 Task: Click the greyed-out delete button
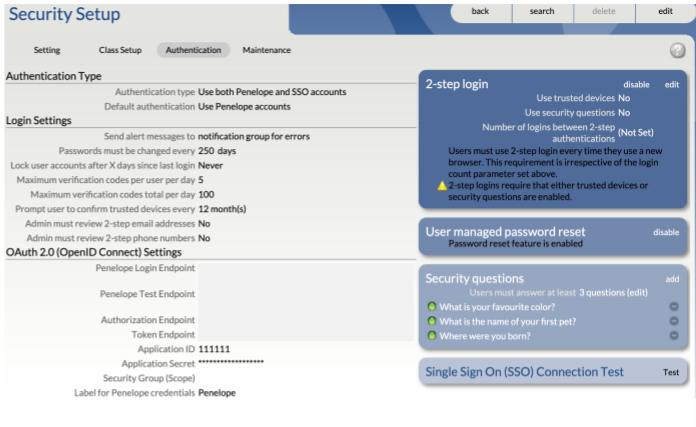coord(604,12)
